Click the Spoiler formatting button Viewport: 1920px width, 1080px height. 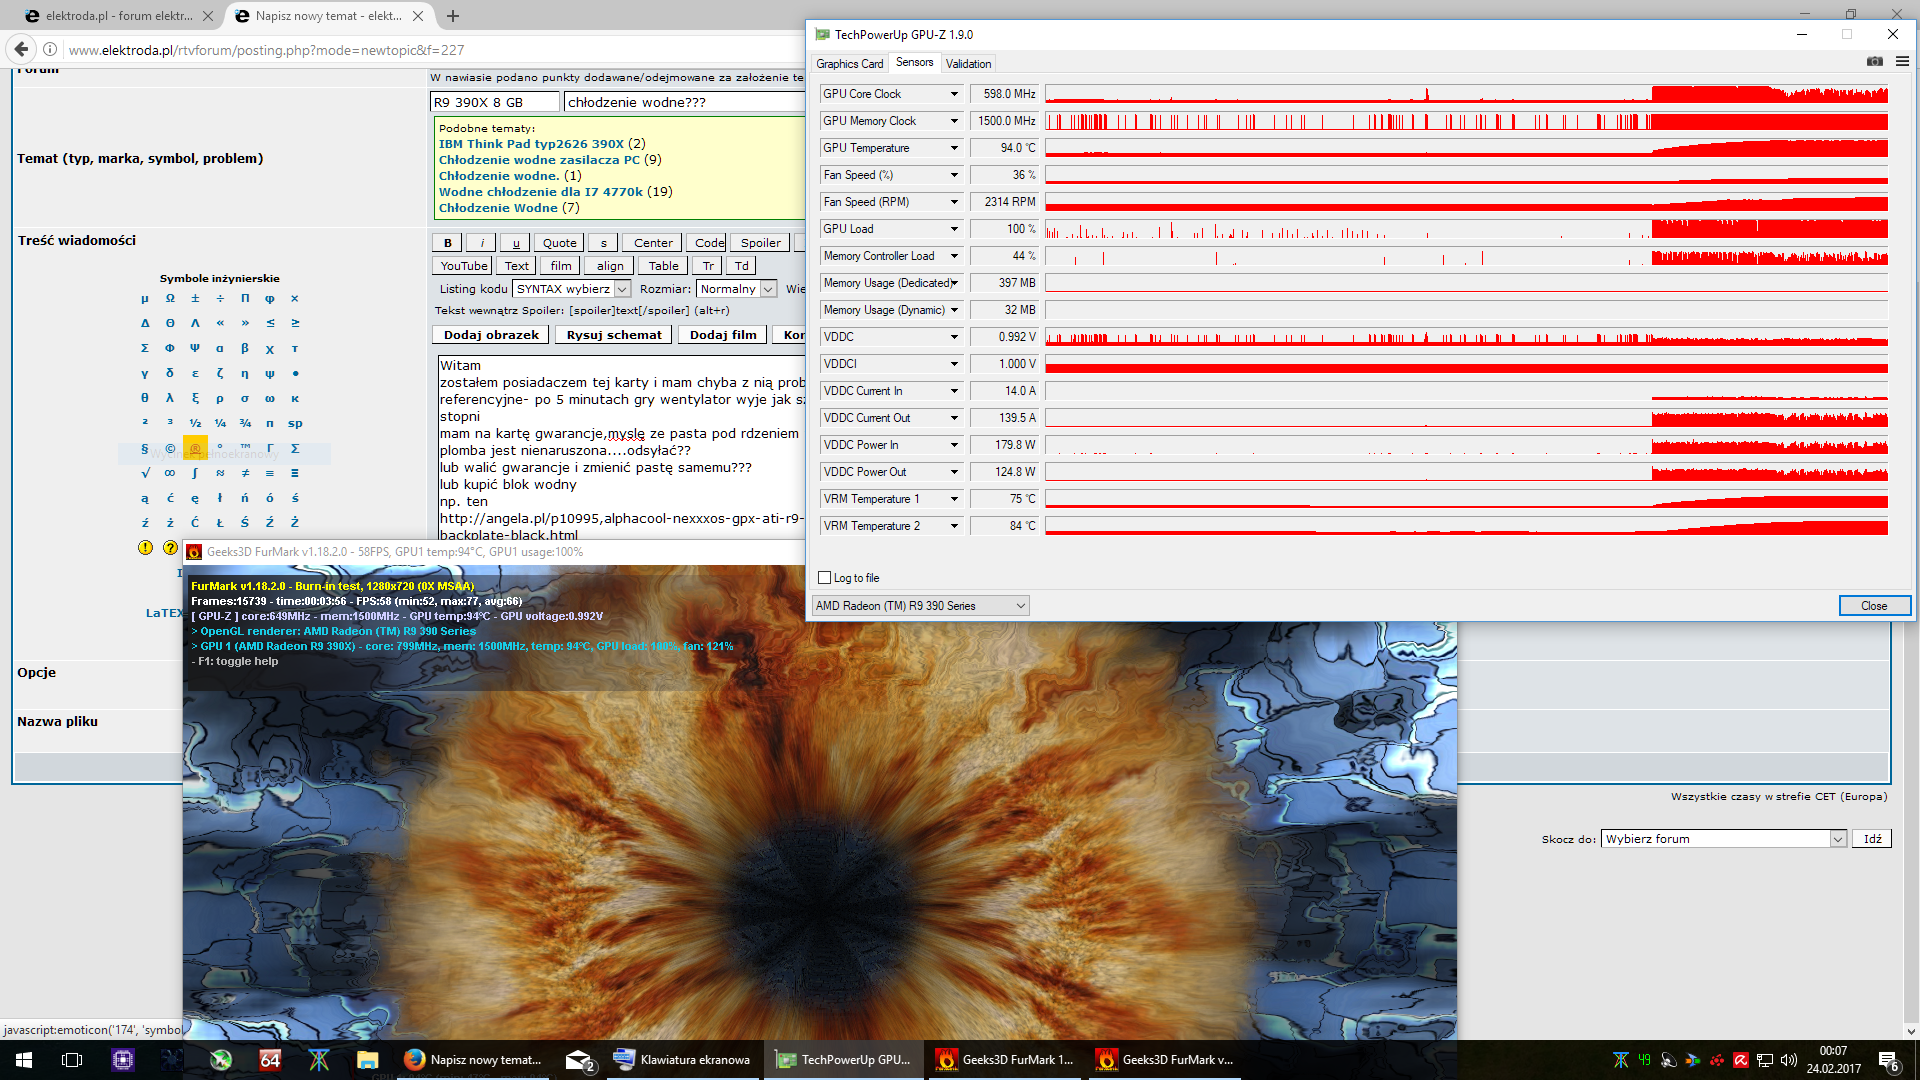[x=760, y=243]
